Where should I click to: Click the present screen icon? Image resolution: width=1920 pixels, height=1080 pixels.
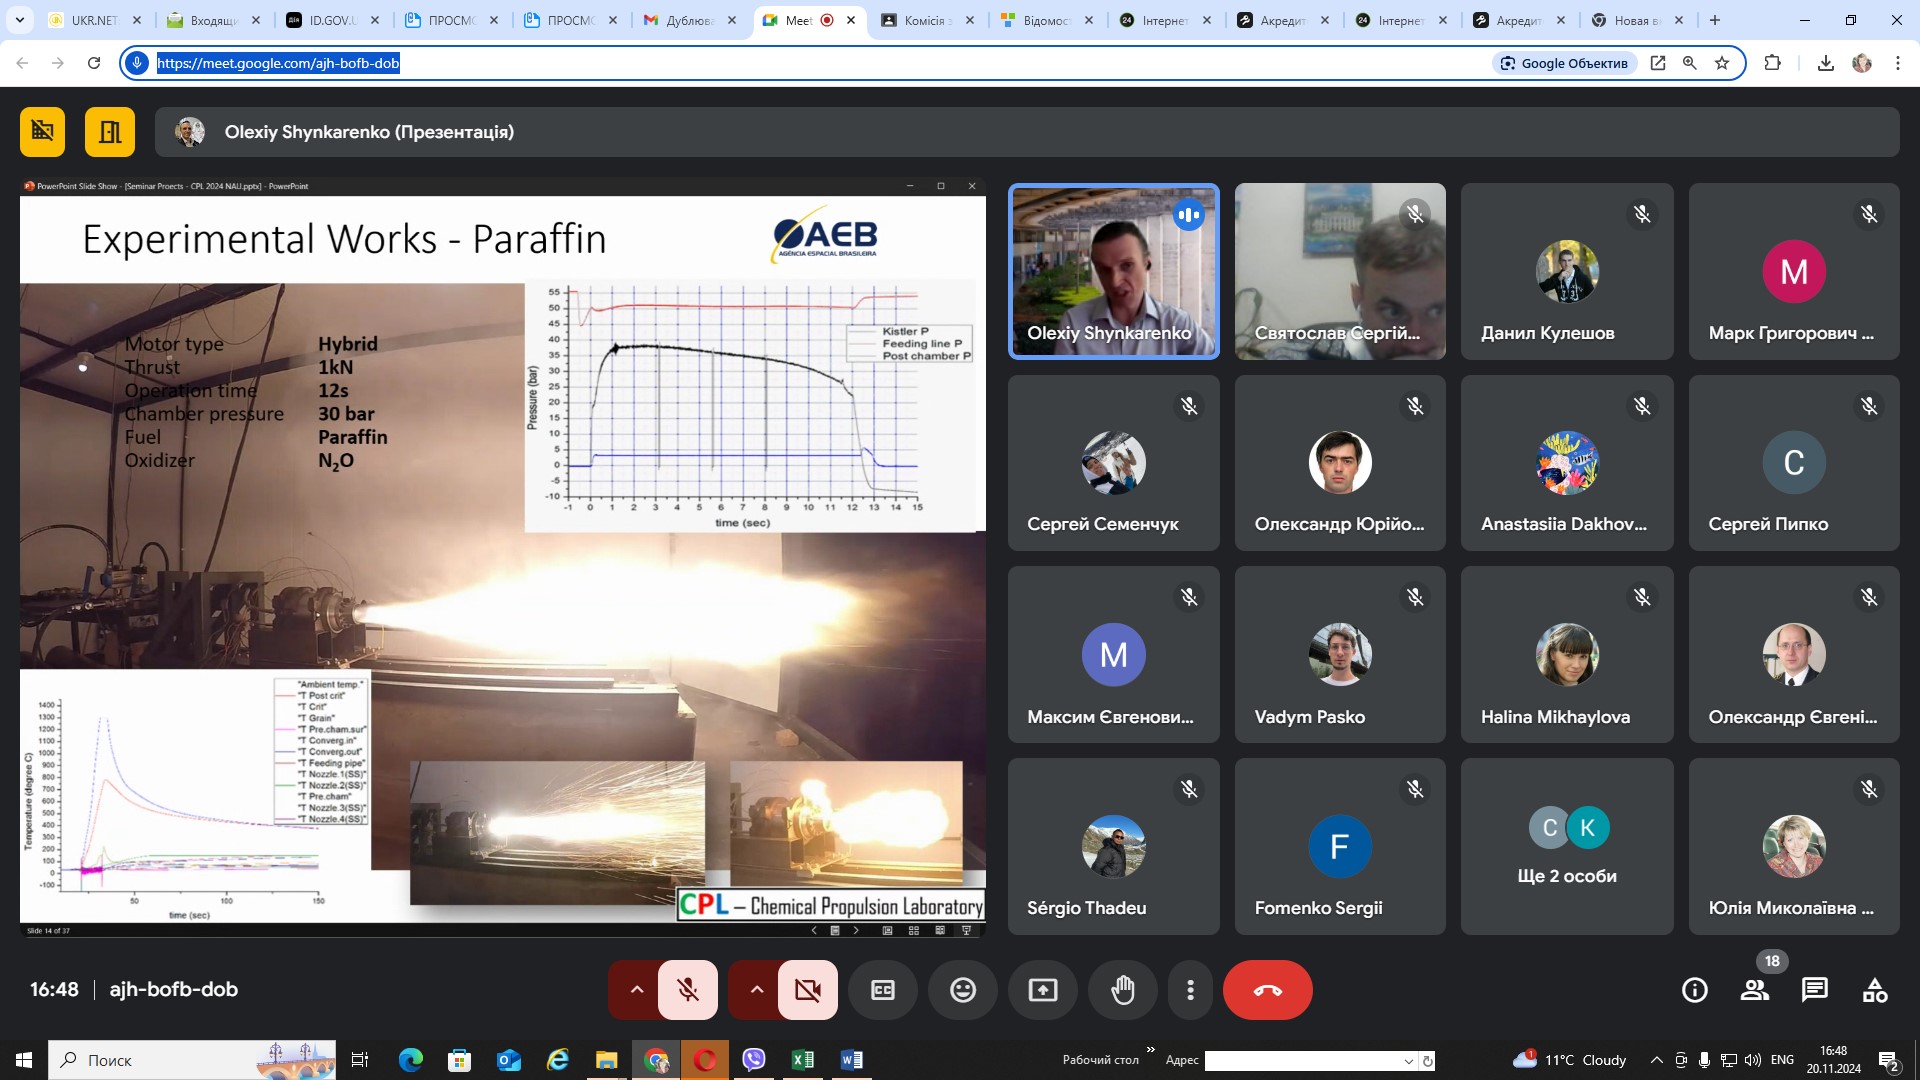(1042, 990)
